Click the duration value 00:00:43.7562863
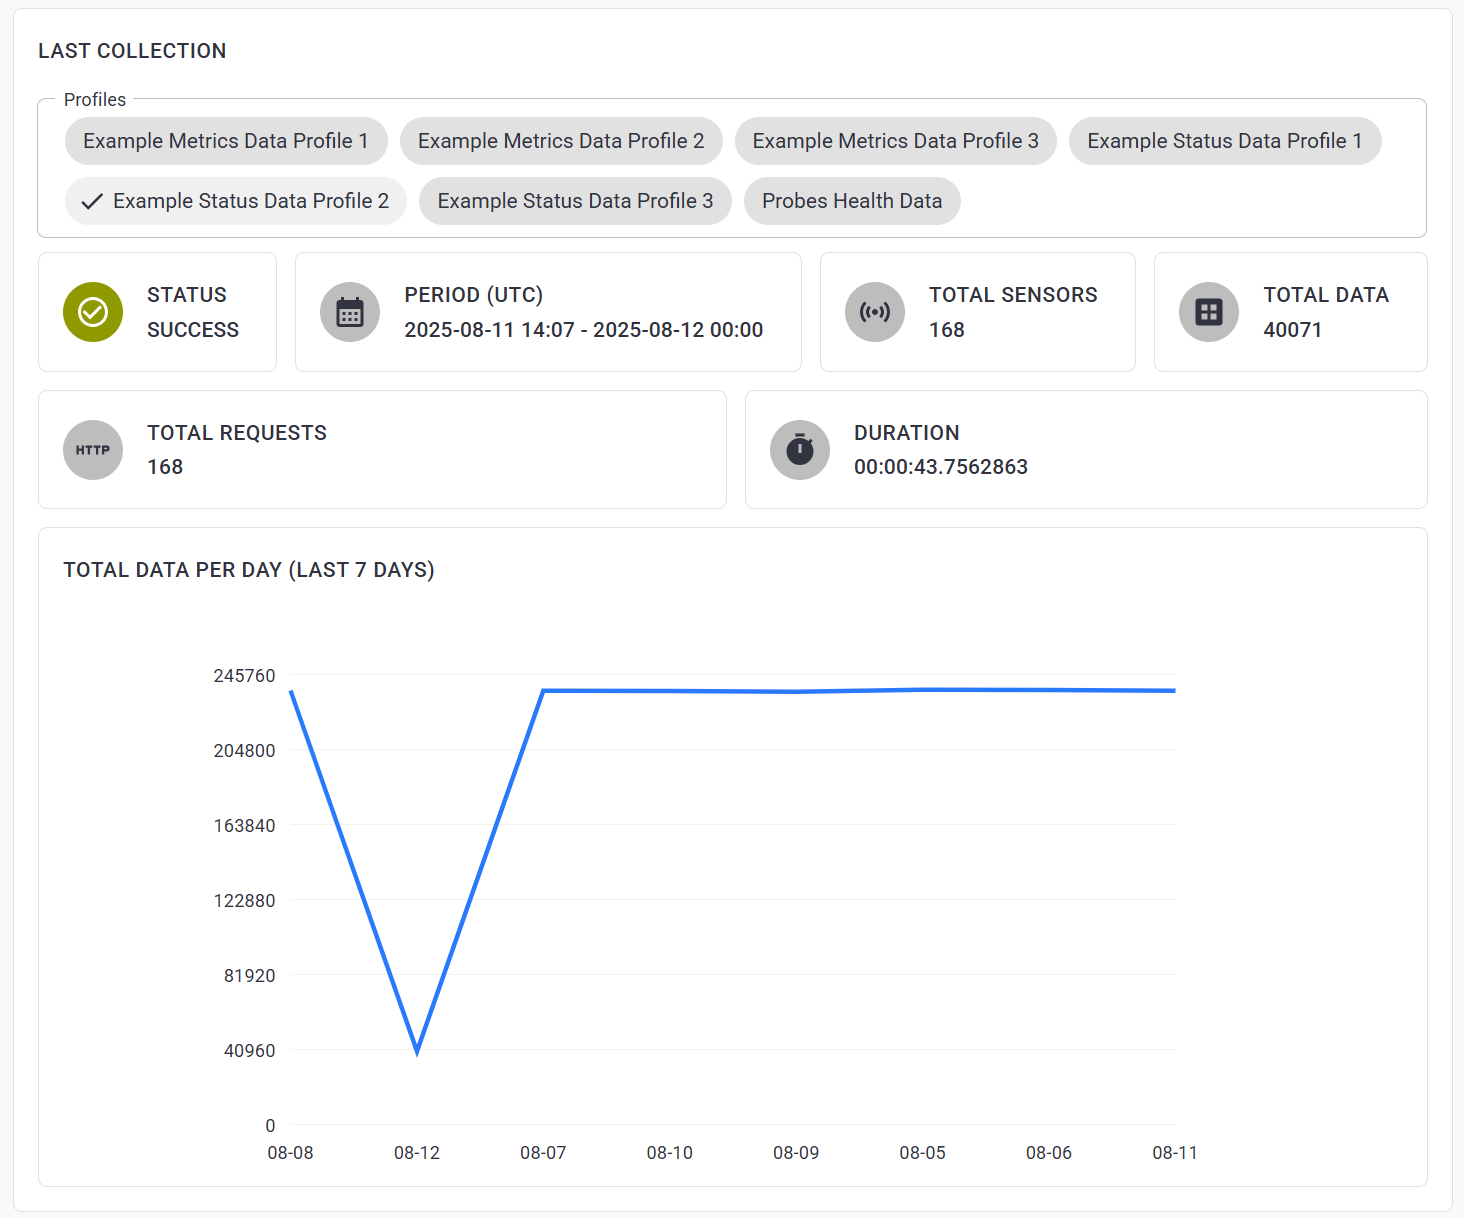 [941, 467]
